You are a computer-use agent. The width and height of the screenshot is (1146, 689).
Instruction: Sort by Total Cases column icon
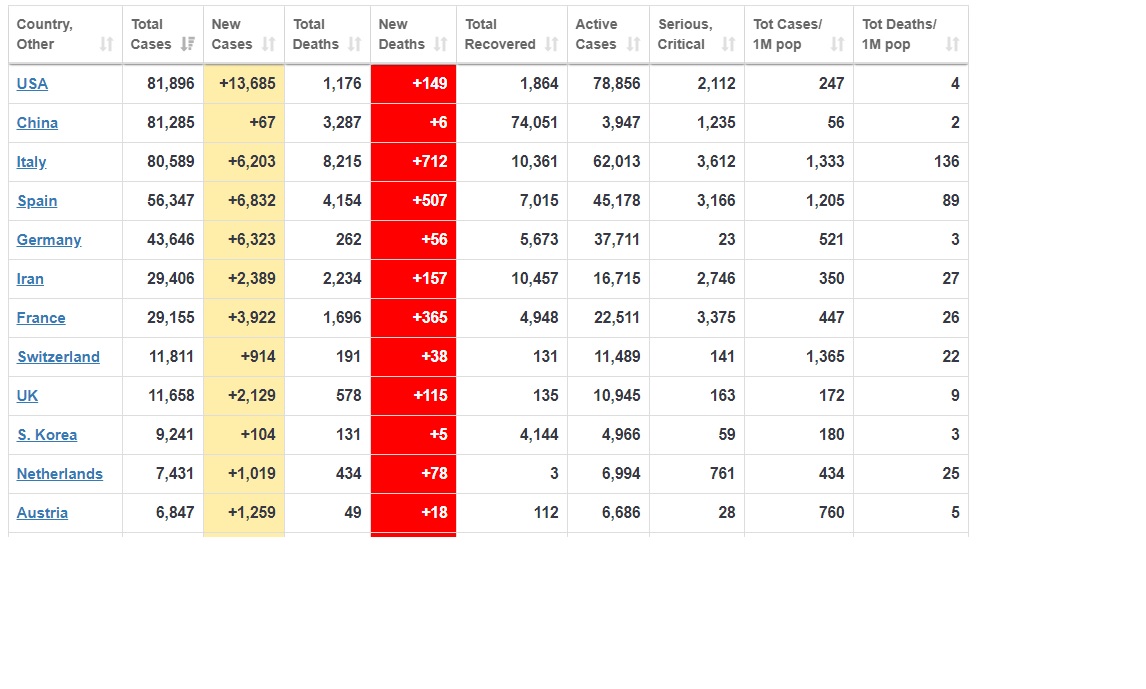coord(188,45)
